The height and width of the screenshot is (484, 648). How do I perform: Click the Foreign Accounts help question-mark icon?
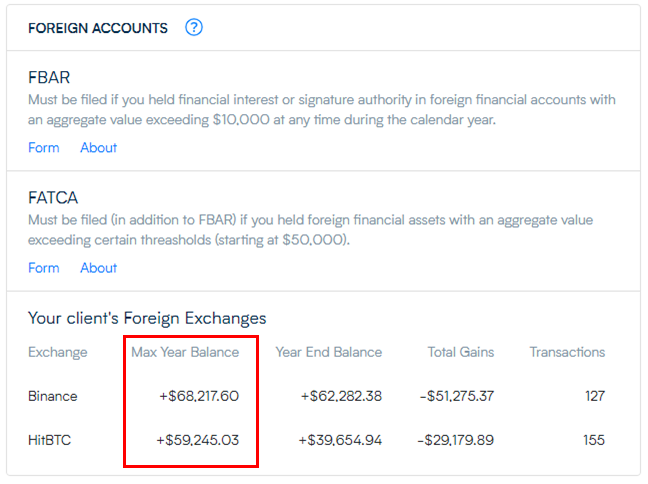coord(194,28)
